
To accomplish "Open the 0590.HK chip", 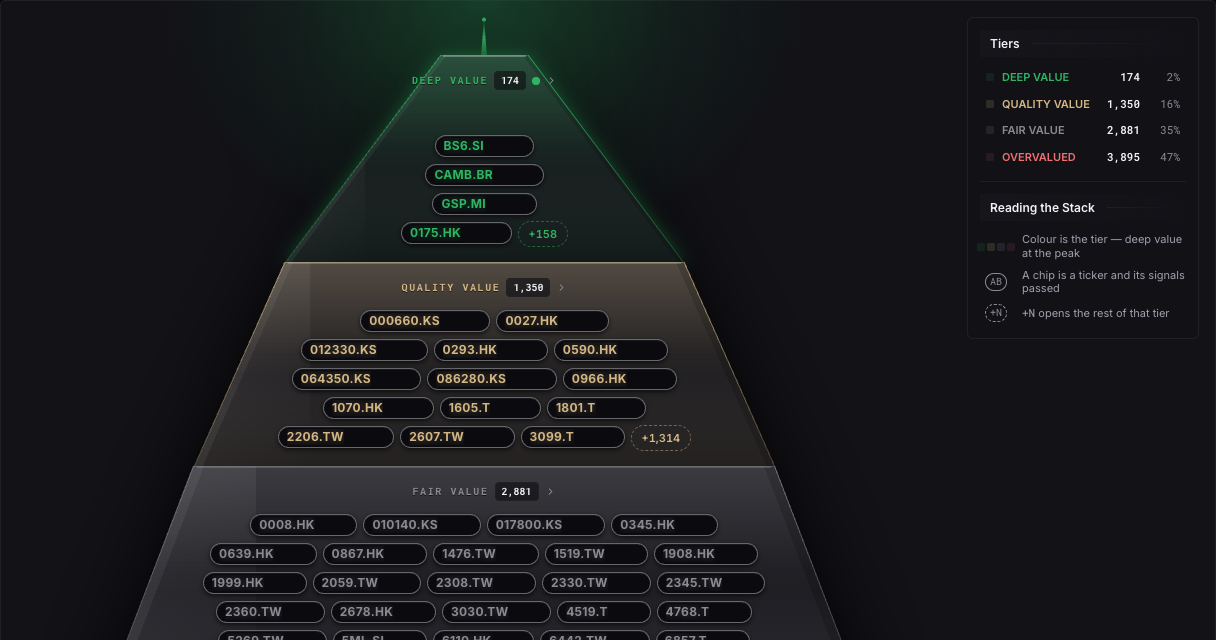I will pos(611,350).
